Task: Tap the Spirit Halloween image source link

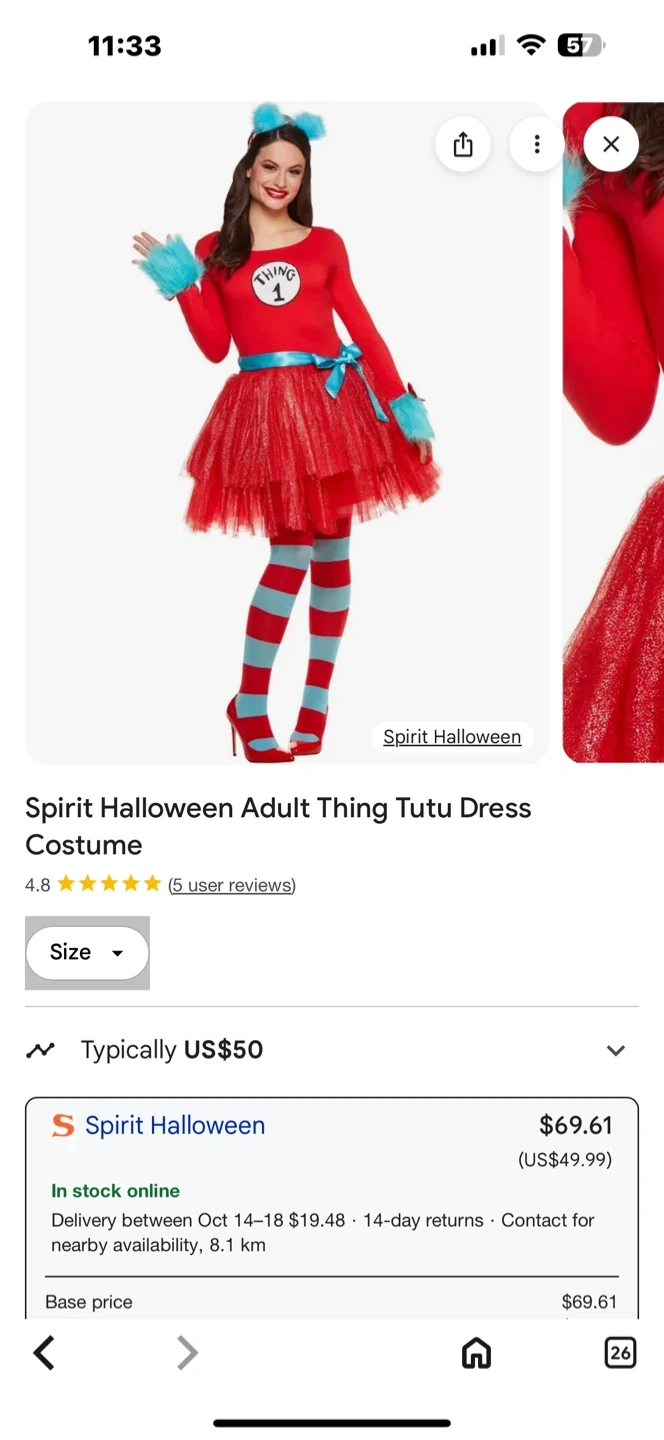Action: [452, 737]
